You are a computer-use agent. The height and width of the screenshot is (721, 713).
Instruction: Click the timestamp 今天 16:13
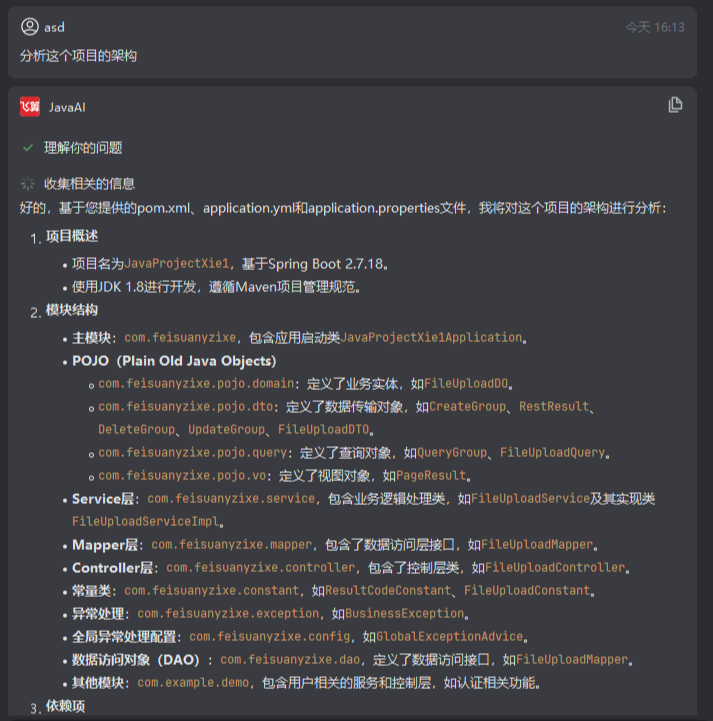[x=655, y=28]
